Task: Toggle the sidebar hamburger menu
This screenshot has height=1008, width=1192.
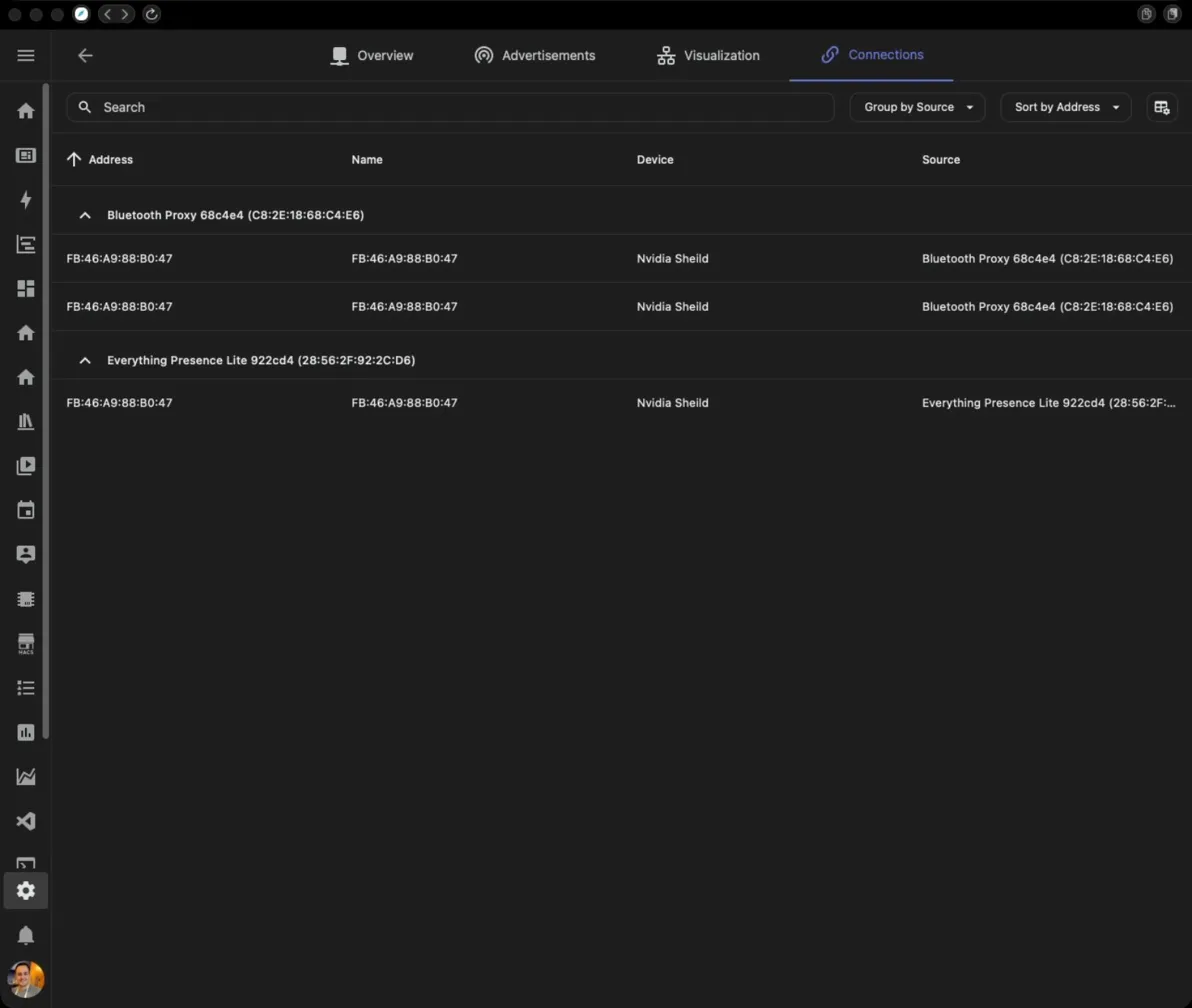Action: (x=26, y=55)
